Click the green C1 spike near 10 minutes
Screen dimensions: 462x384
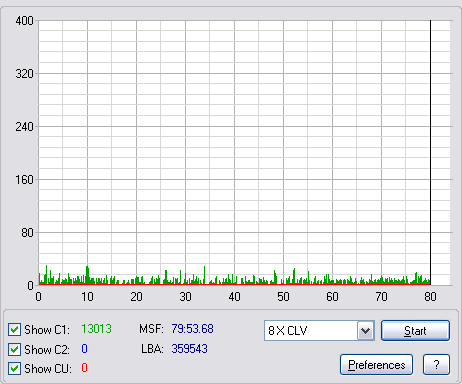(x=87, y=275)
